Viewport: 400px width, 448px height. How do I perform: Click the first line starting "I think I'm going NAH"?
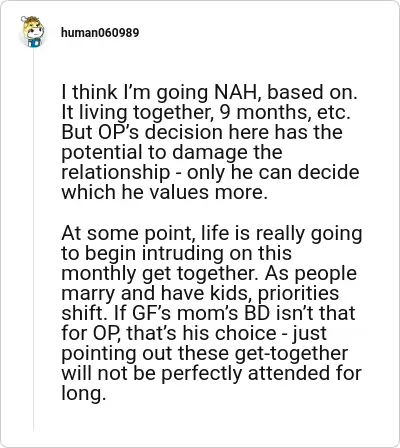(x=209, y=92)
